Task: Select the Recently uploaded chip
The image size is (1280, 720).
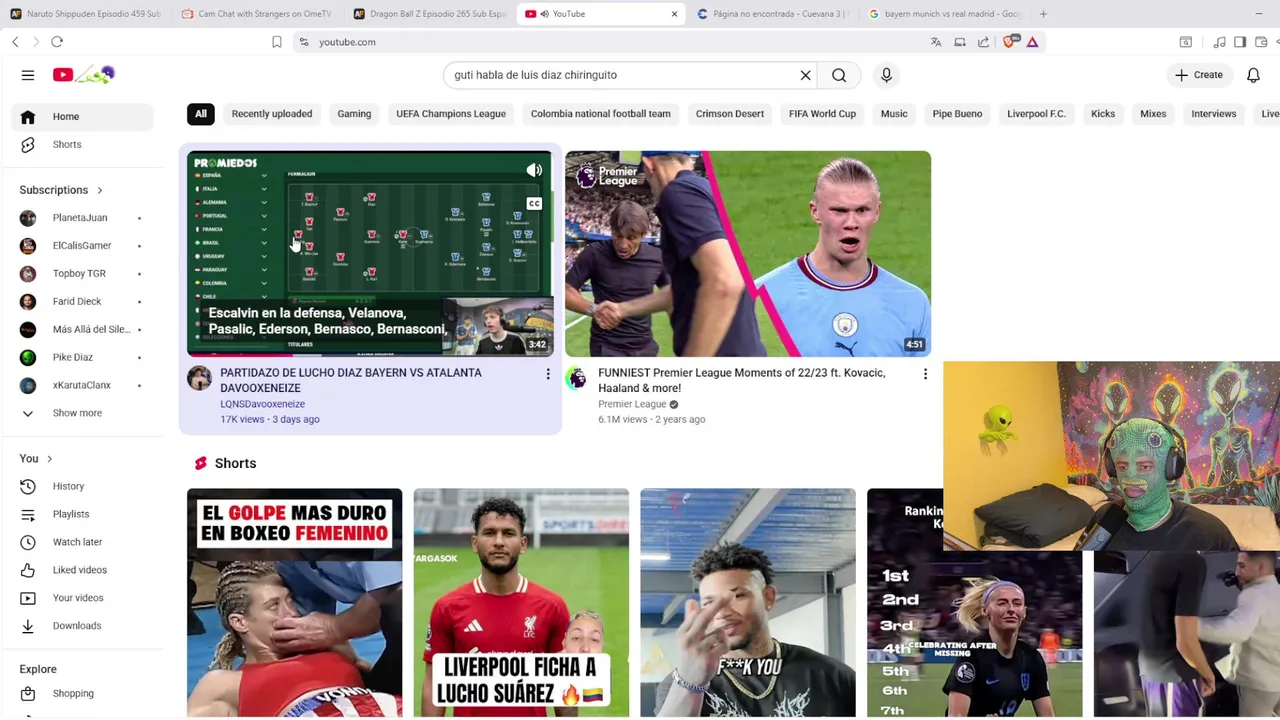Action: tap(272, 114)
